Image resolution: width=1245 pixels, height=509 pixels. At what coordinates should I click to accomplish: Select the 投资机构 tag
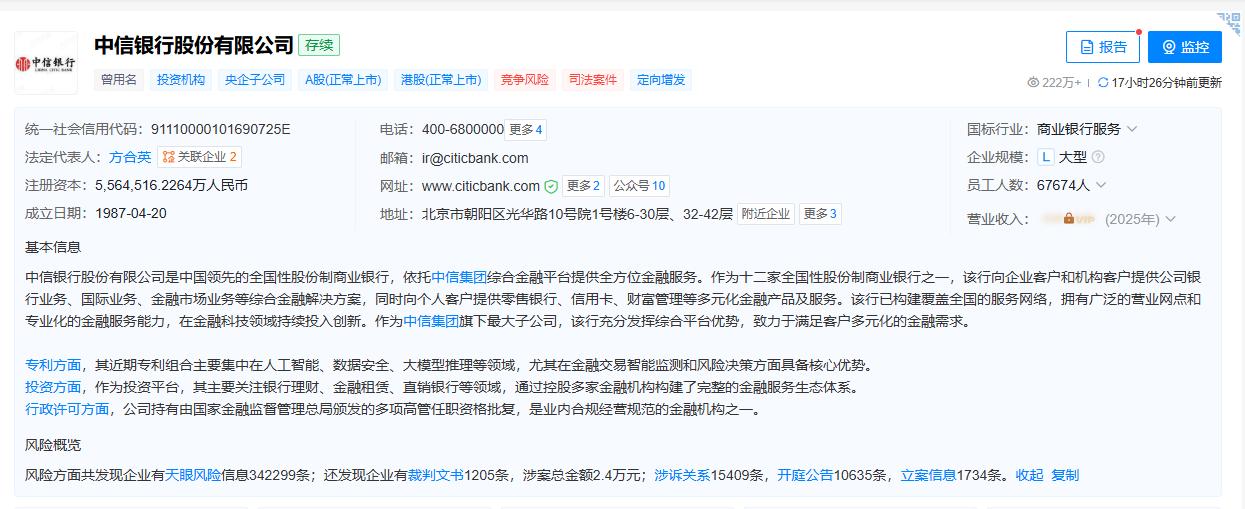click(181, 80)
